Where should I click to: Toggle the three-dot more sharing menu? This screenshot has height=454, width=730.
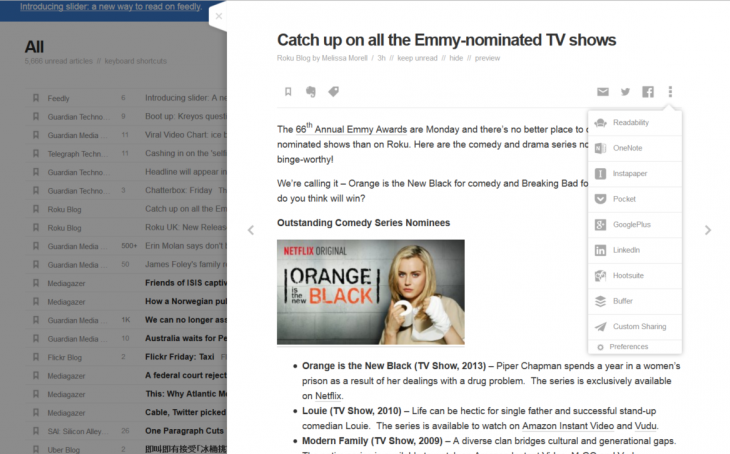click(670, 92)
